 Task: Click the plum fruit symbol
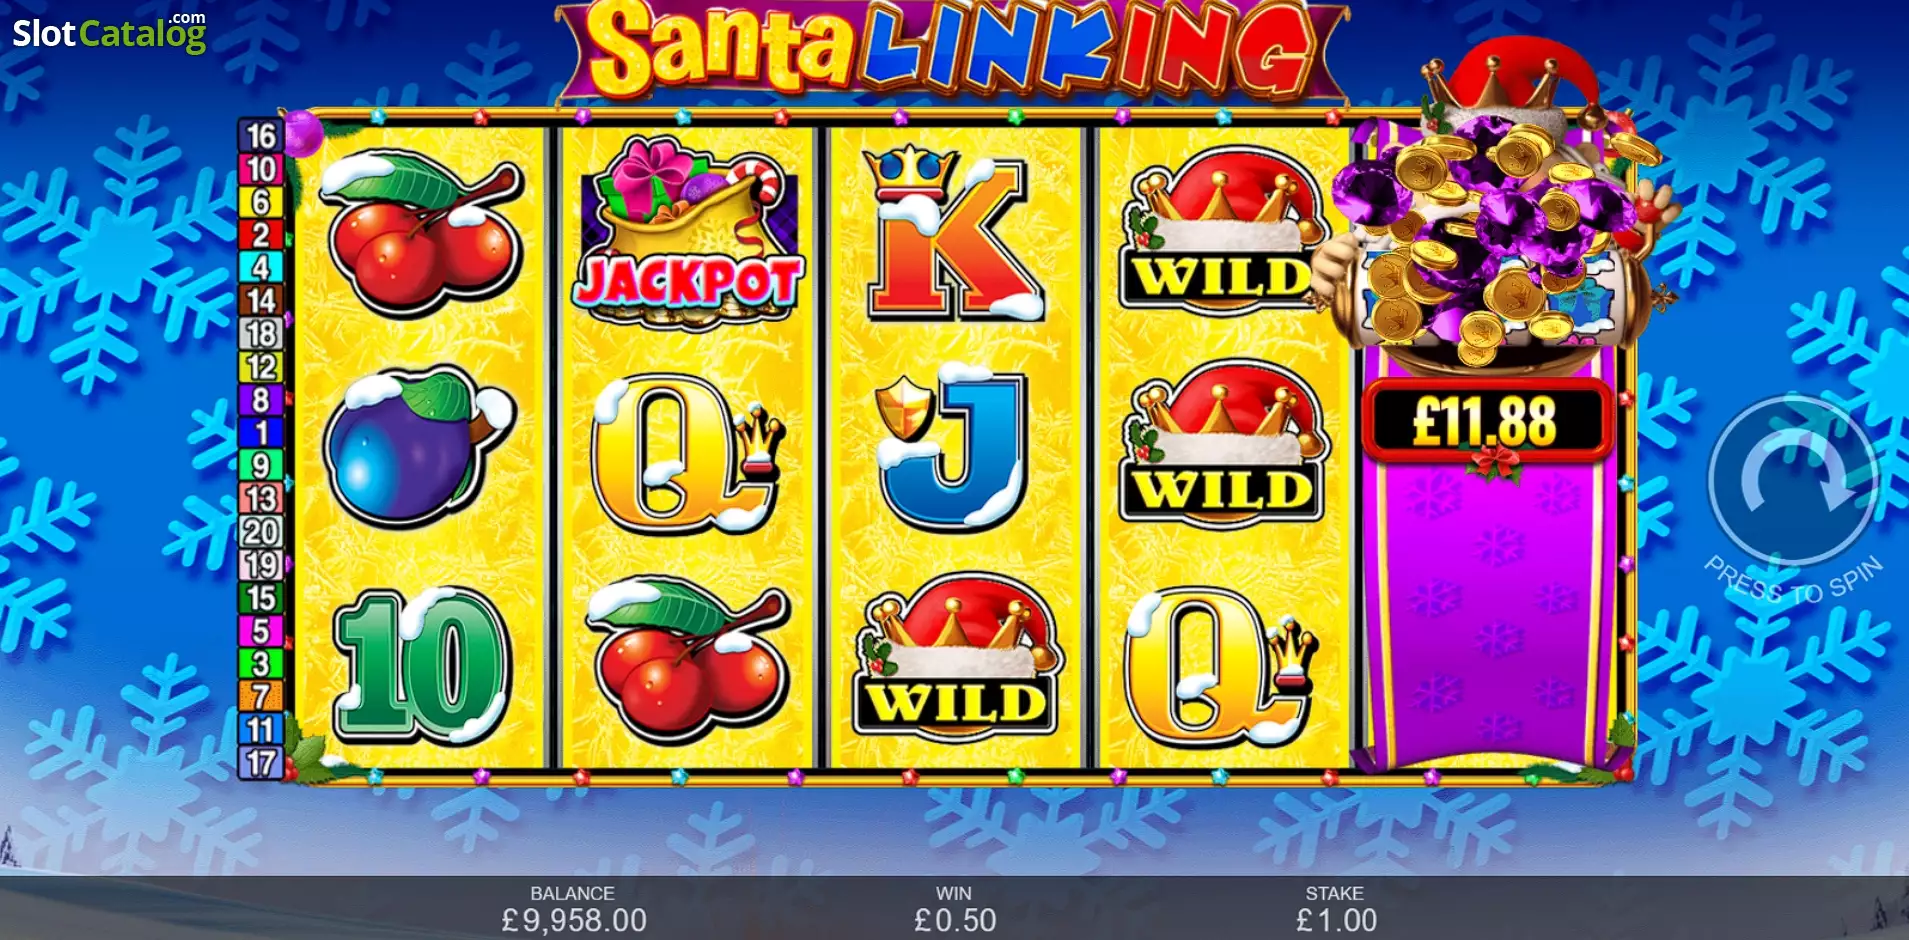[418, 447]
